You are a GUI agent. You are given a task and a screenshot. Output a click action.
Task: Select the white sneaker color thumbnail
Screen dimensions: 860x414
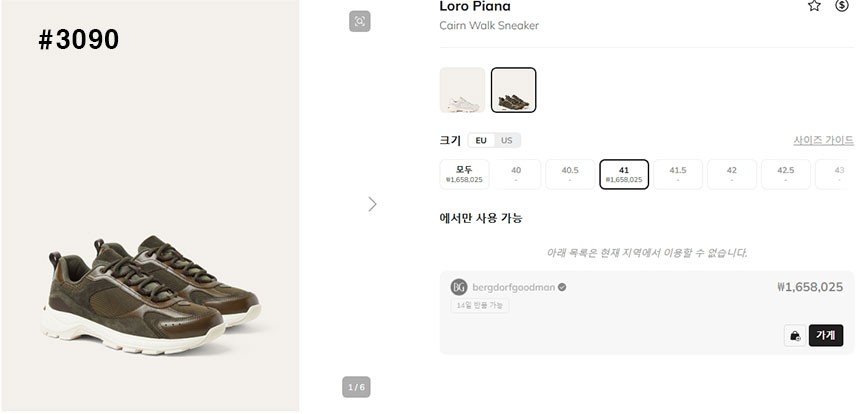click(462, 90)
